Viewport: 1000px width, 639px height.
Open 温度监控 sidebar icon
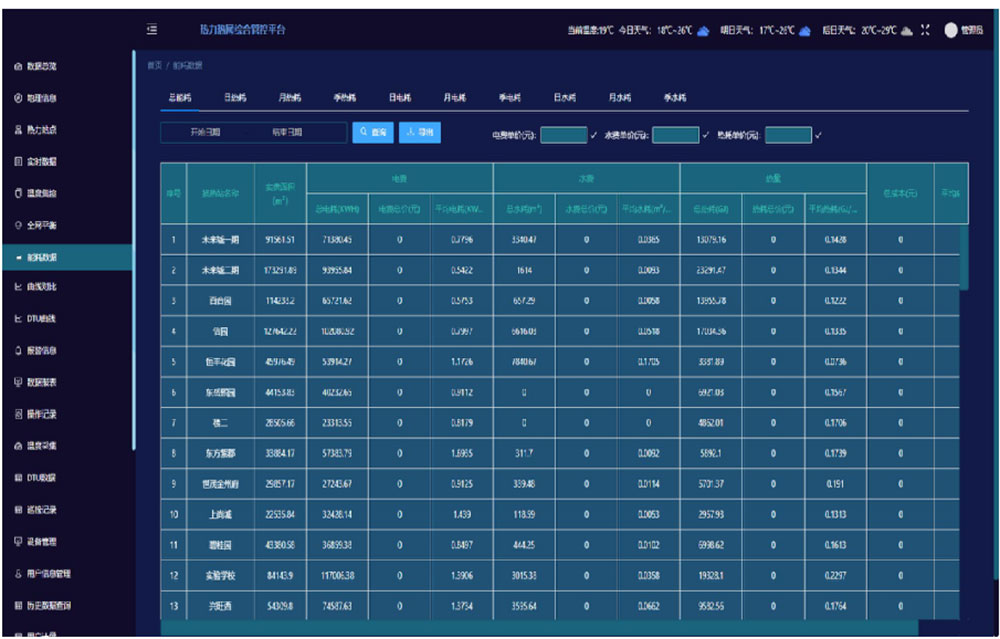(18, 193)
